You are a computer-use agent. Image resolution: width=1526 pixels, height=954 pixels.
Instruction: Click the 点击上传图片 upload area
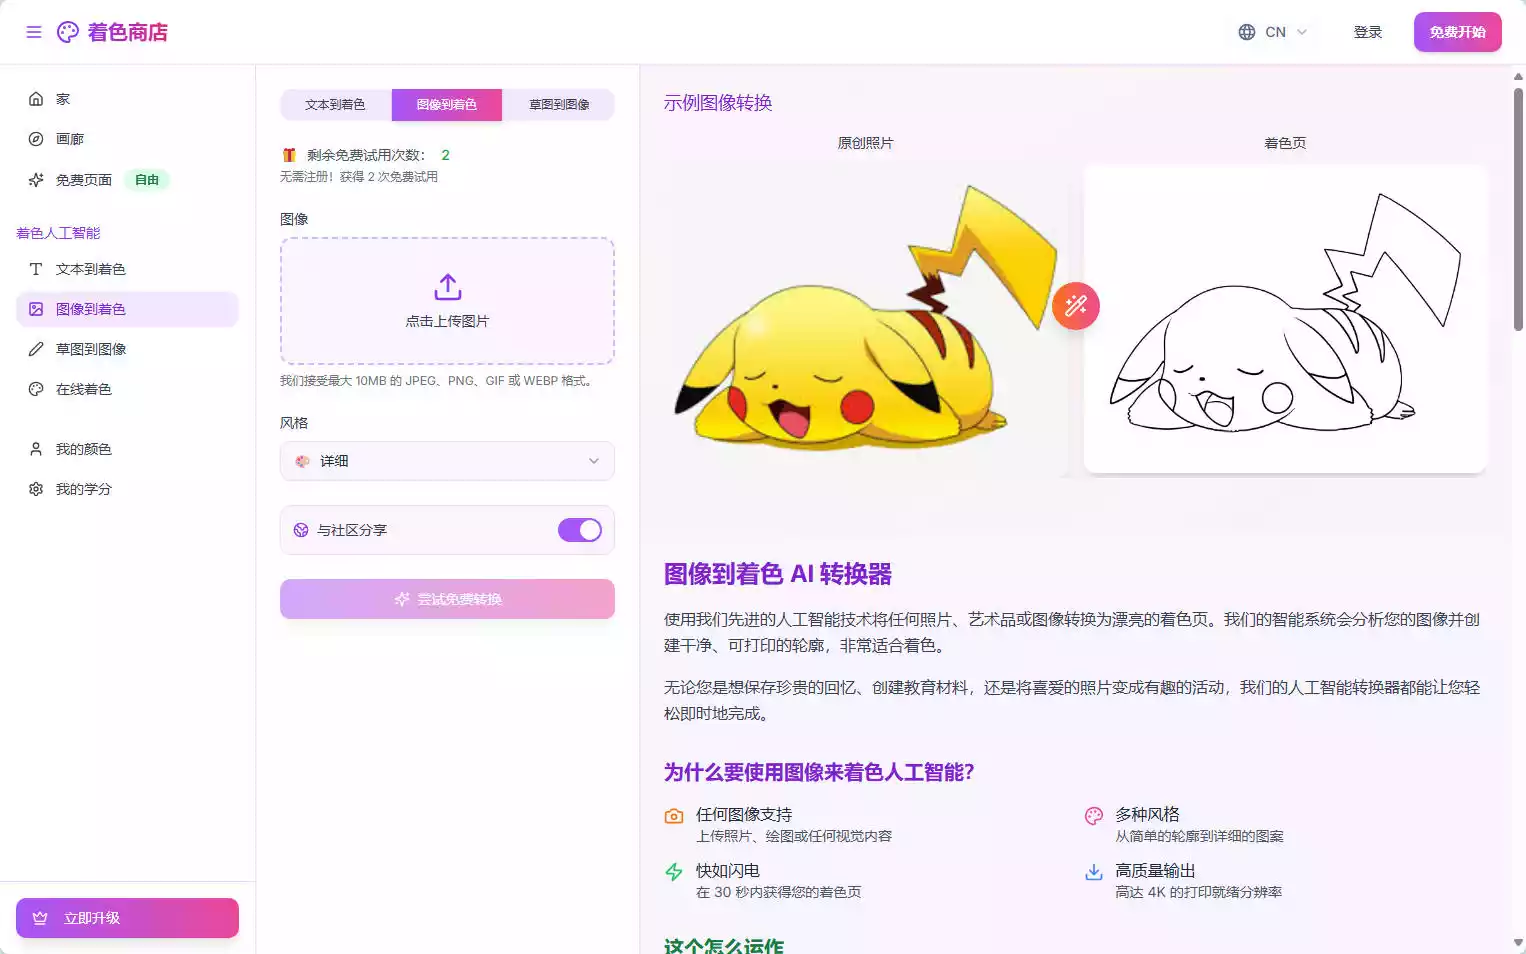pyautogui.click(x=447, y=301)
